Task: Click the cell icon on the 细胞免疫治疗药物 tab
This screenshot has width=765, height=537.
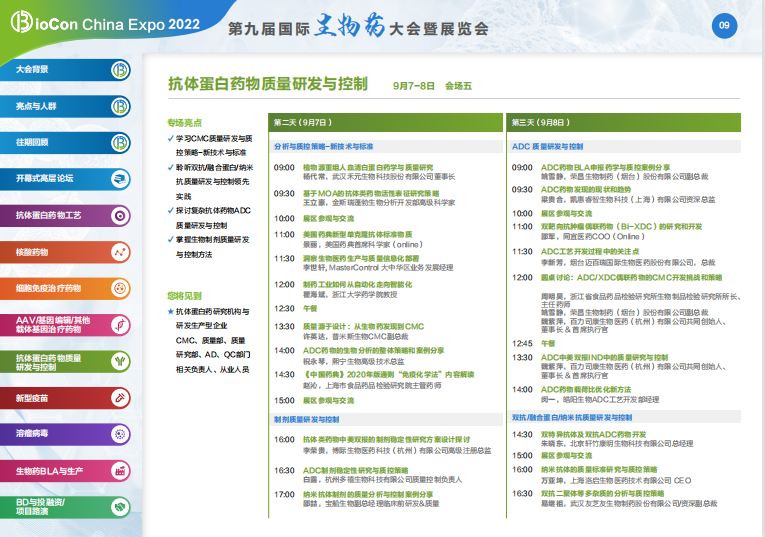Action: pos(119,288)
